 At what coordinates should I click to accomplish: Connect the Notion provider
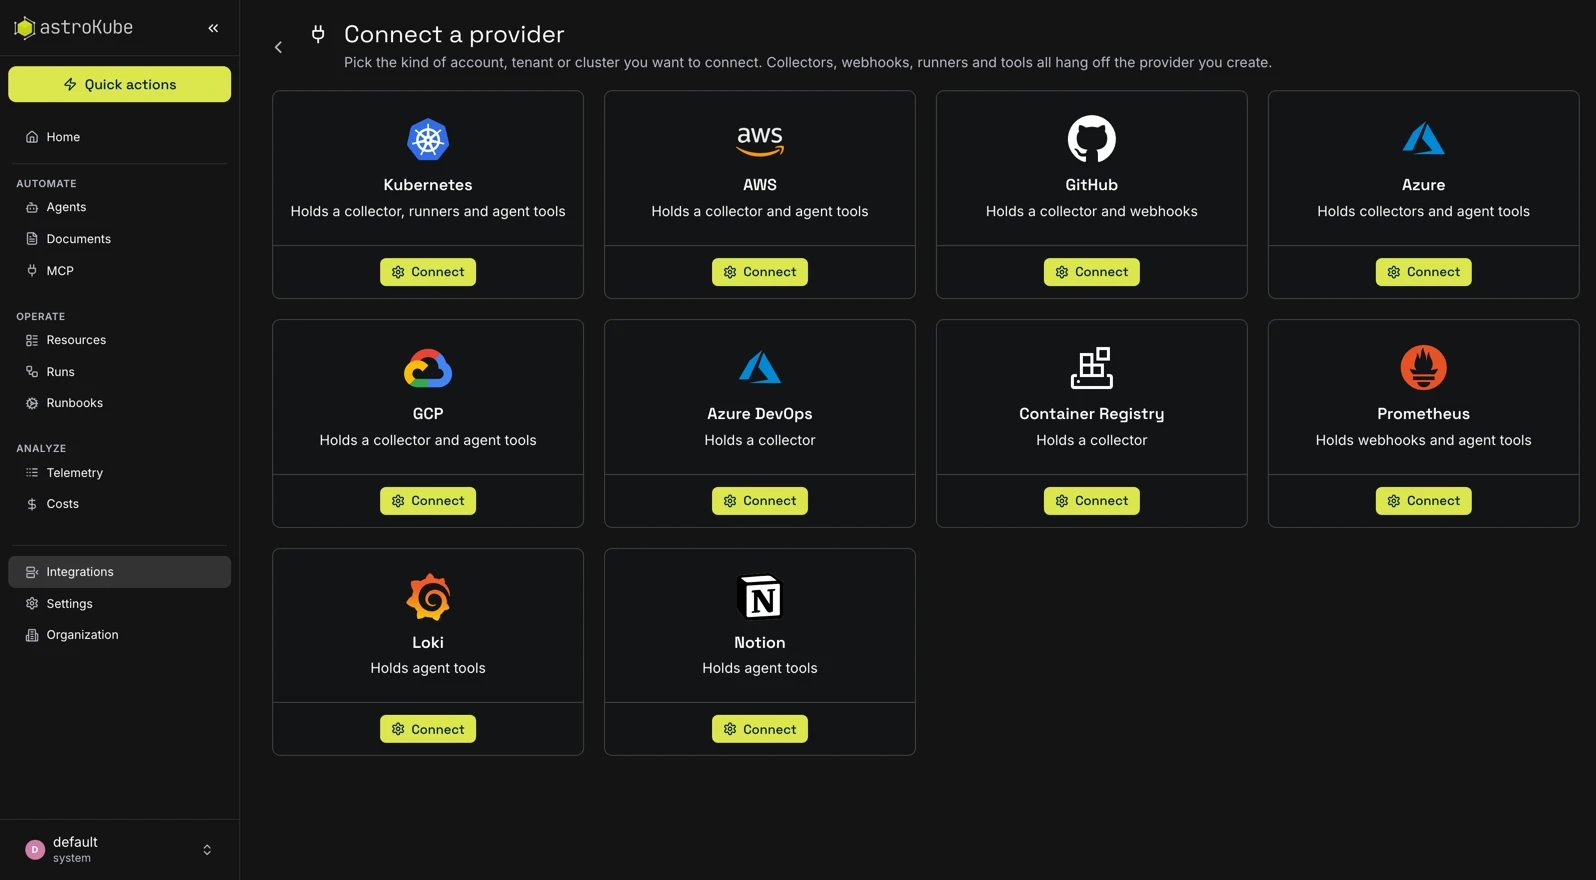pyautogui.click(x=760, y=729)
